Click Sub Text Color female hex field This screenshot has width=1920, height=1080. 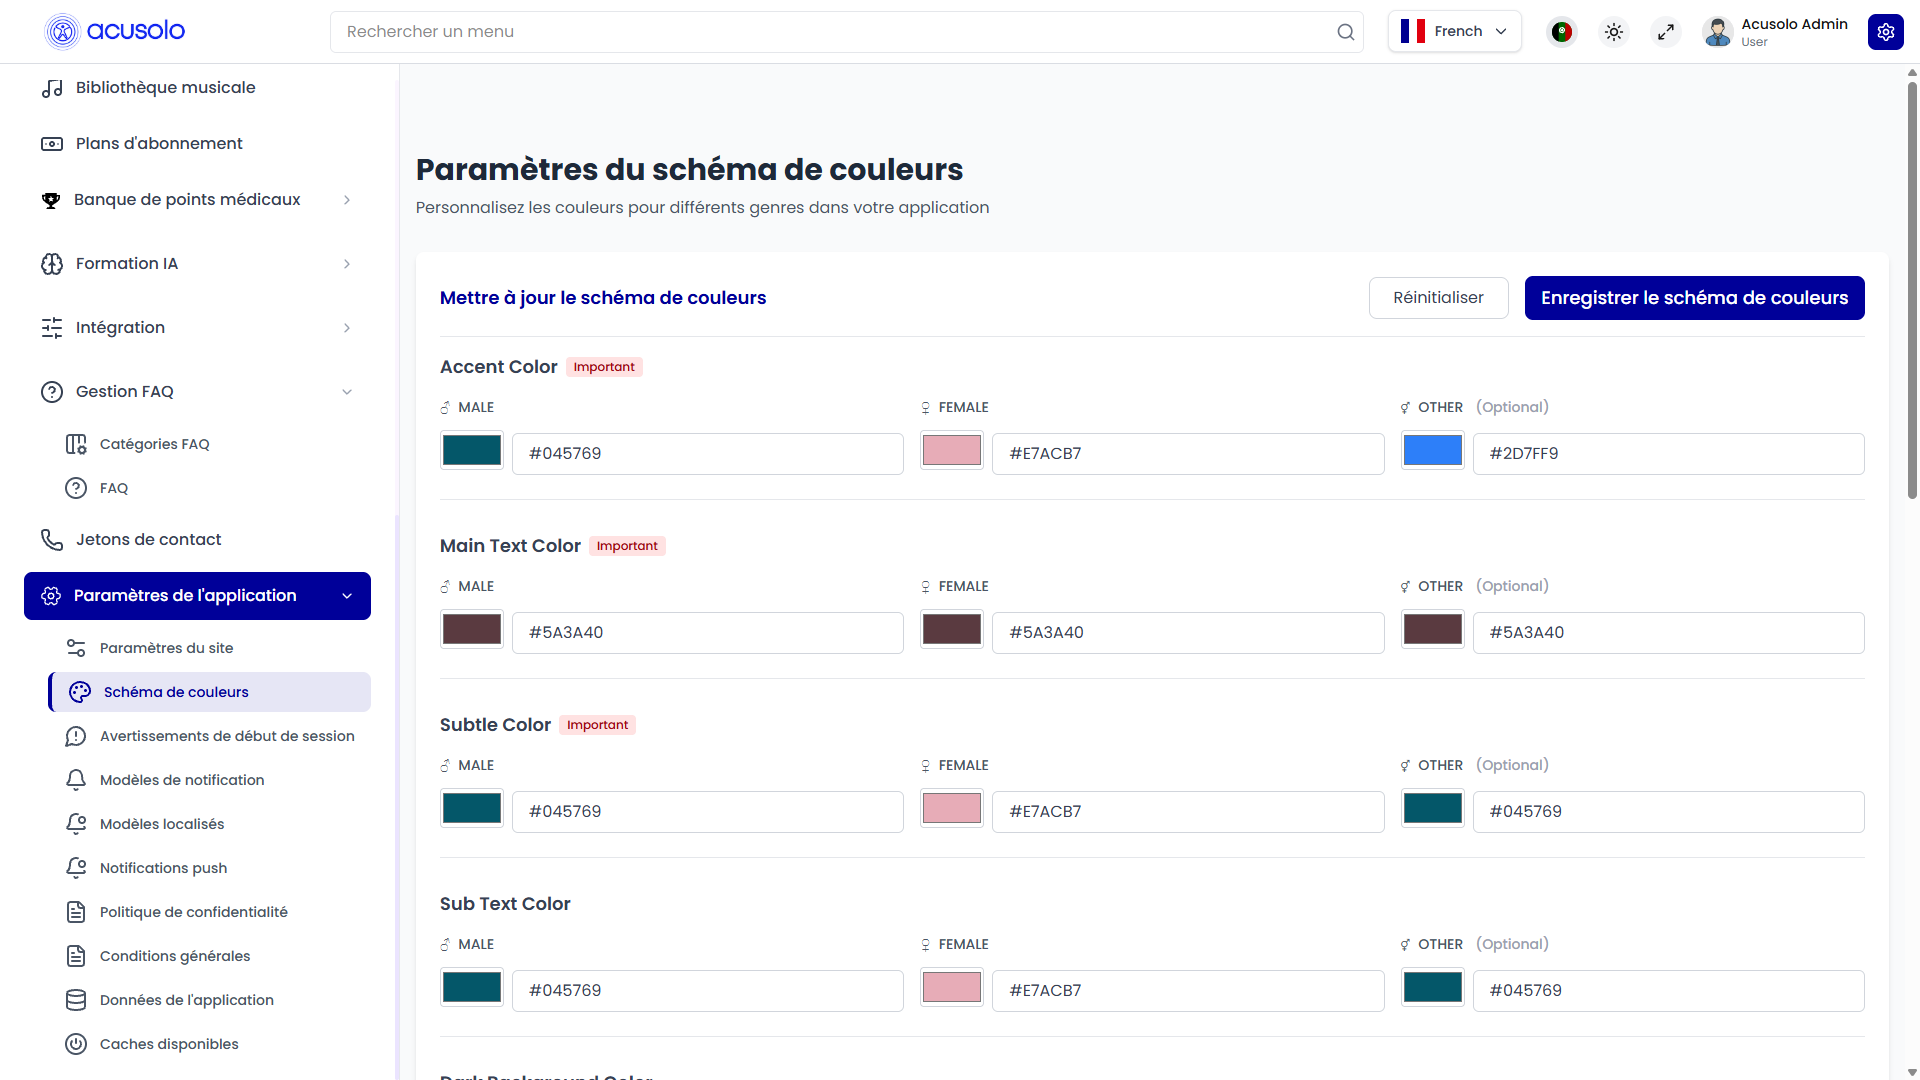click(1188, 991)
